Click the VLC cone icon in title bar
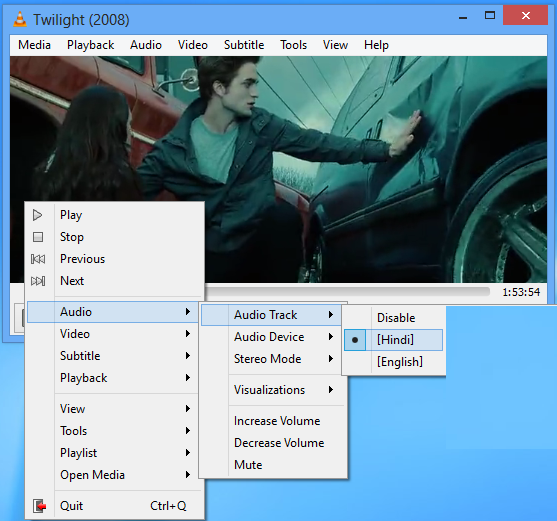Image resolution: width=557 pixels, height=521 pixels. coord(20,19)
